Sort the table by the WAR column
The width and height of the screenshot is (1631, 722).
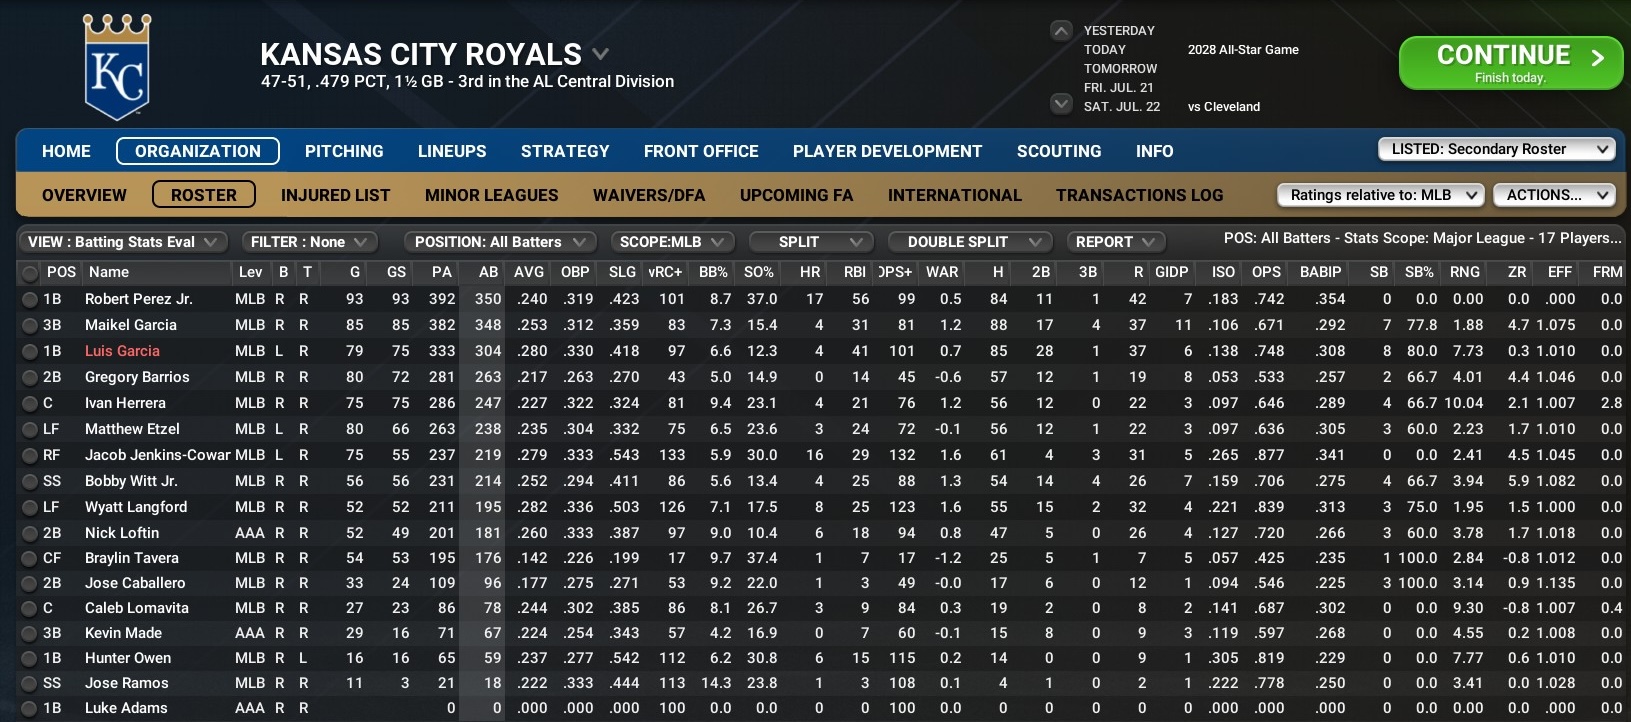942,272
